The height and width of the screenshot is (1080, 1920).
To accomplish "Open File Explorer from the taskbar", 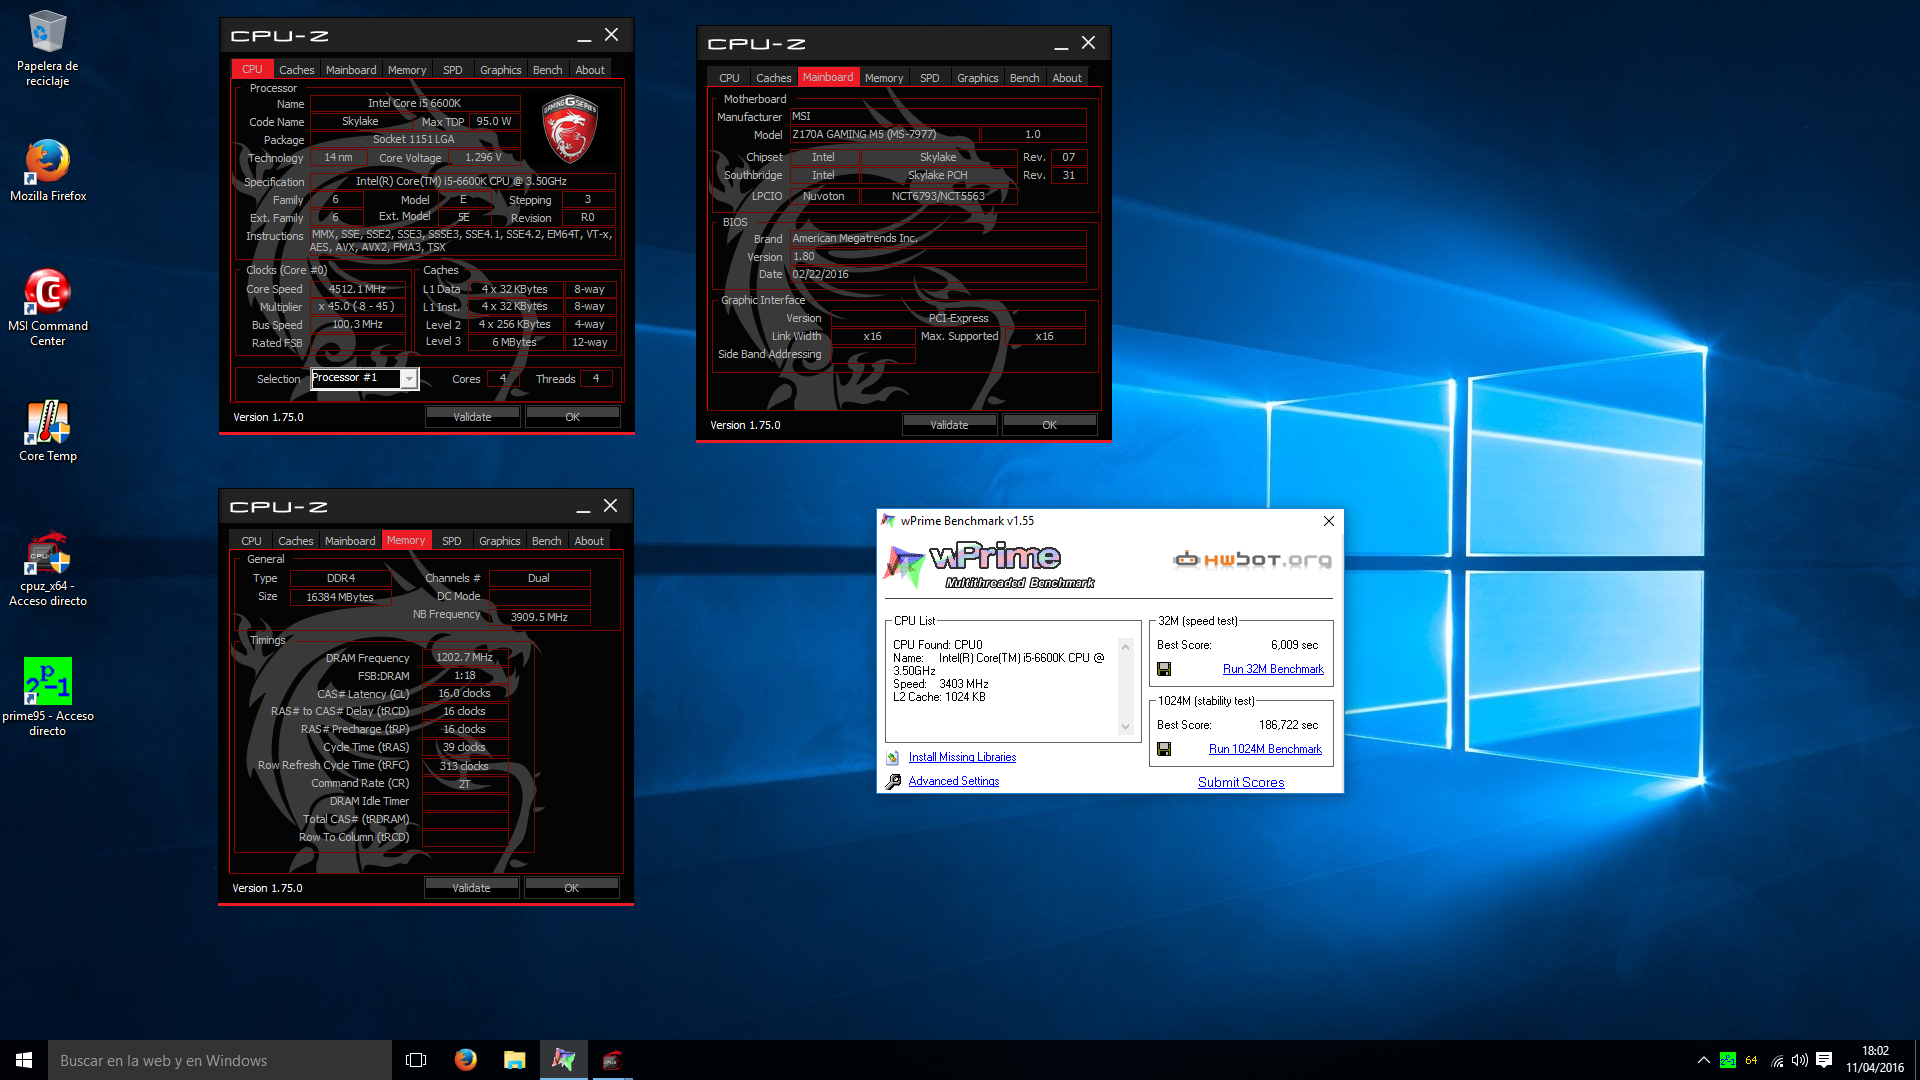I will (x=514, y=1060).
